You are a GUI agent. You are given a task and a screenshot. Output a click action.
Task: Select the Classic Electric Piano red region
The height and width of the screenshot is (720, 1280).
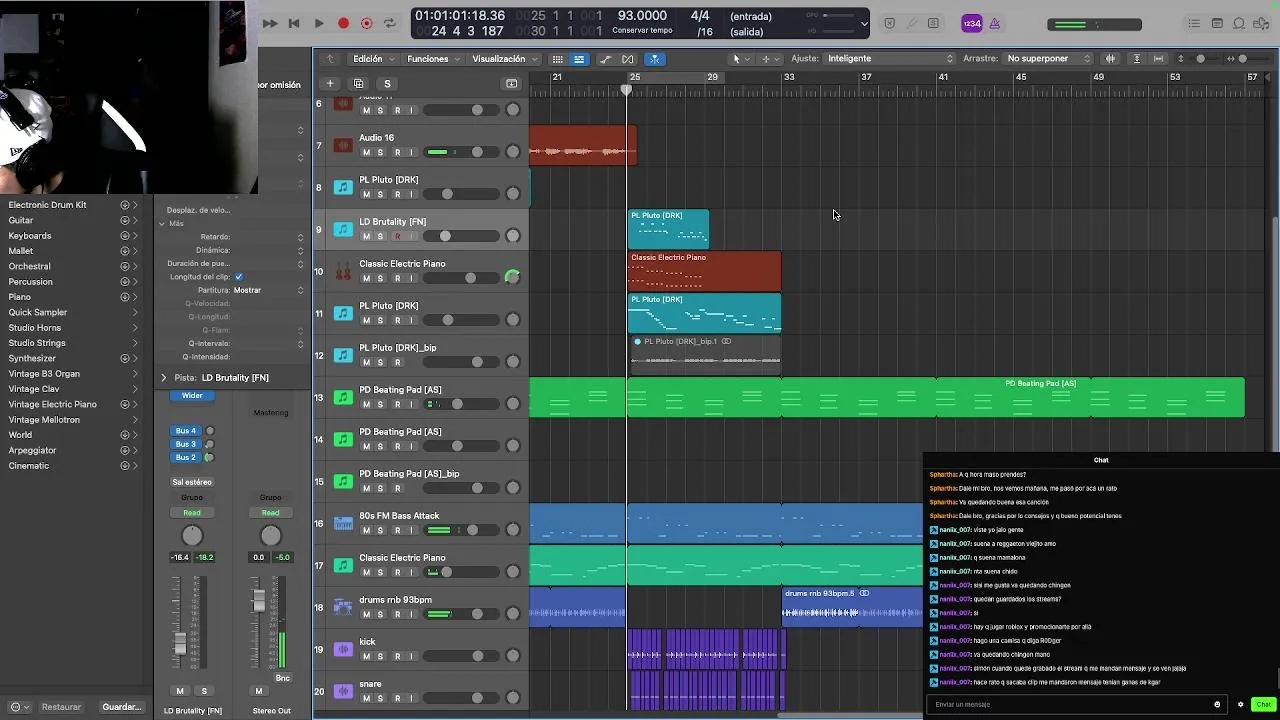(x=704, y=272)
